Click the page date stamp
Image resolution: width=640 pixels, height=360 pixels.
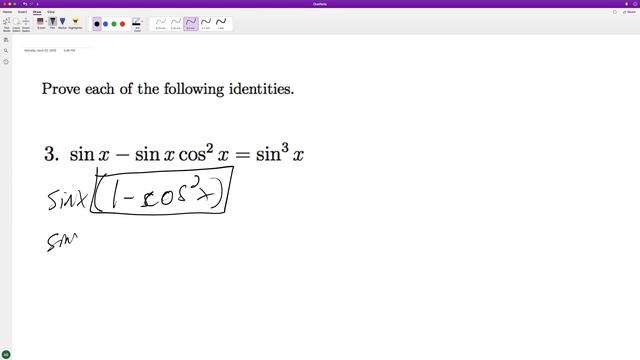coord(40,51)
